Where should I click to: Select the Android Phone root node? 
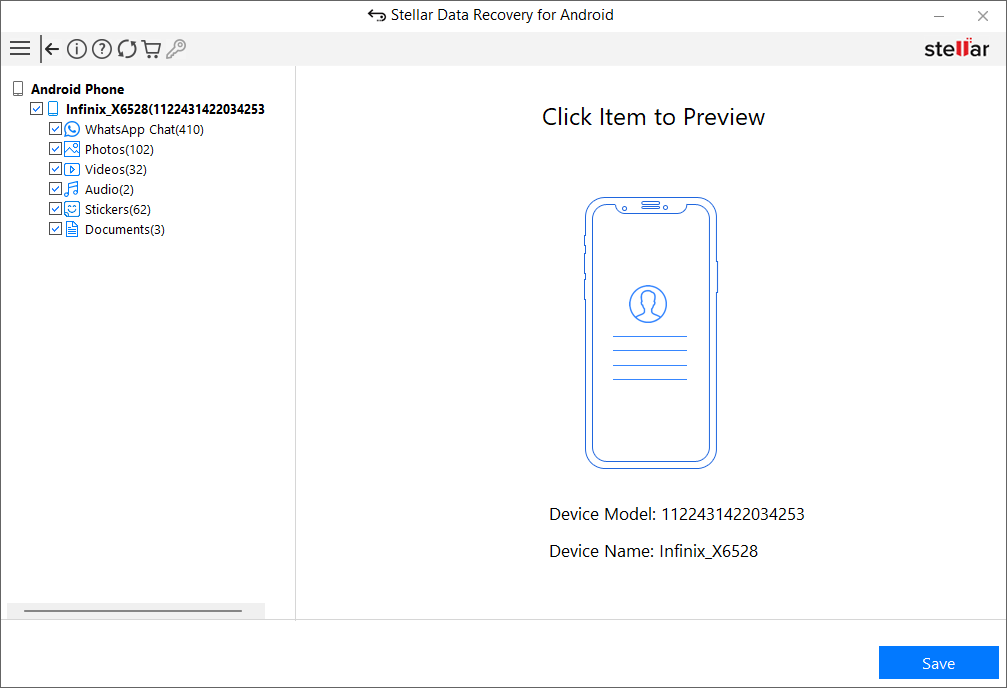point(77,89)
